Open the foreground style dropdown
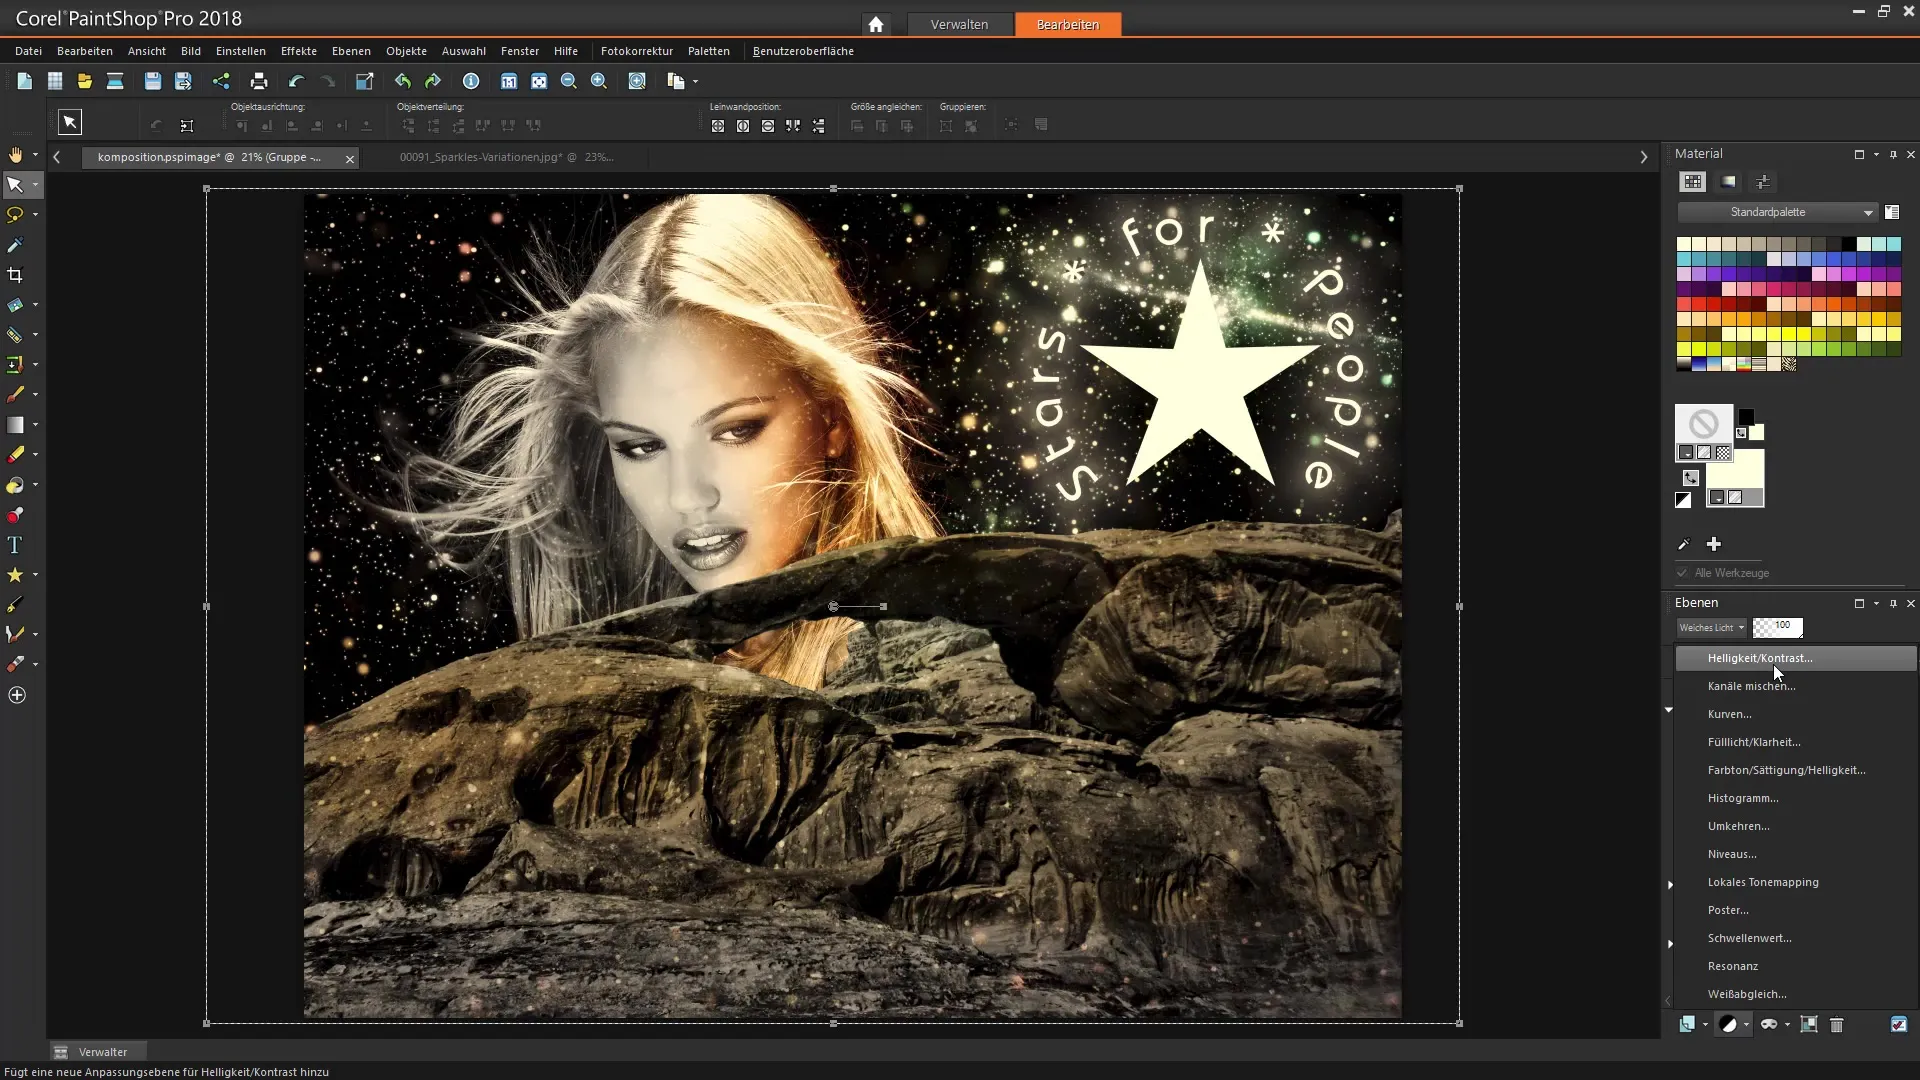The image size is (1920, 1080). (x=1686, y=453)
